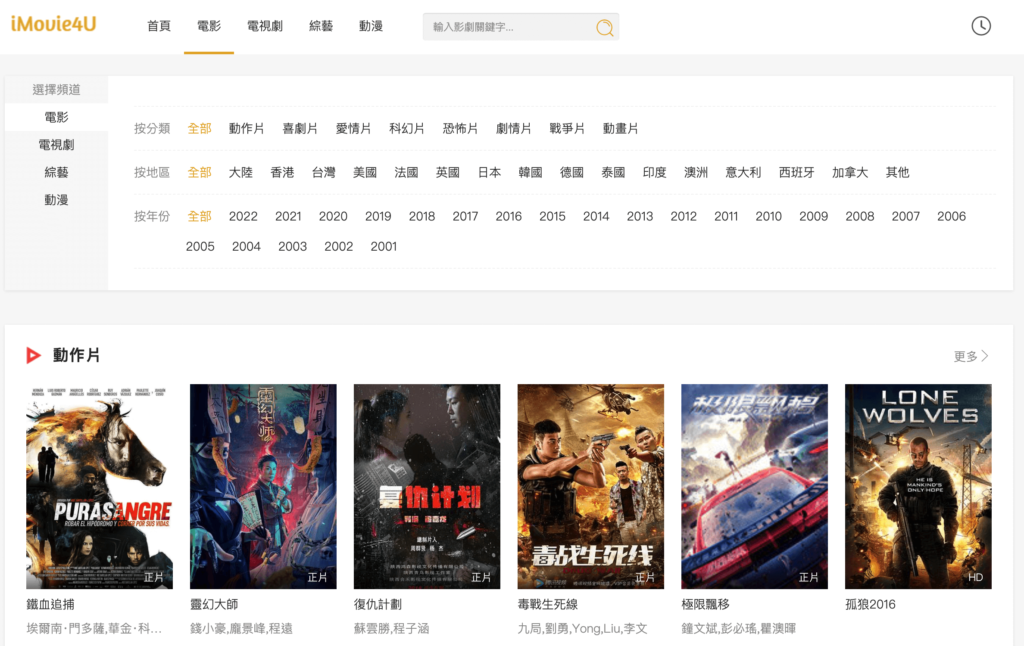Filter region by 大陸
This screenshot has width=1024, height=646.
[x=240, y=172]
